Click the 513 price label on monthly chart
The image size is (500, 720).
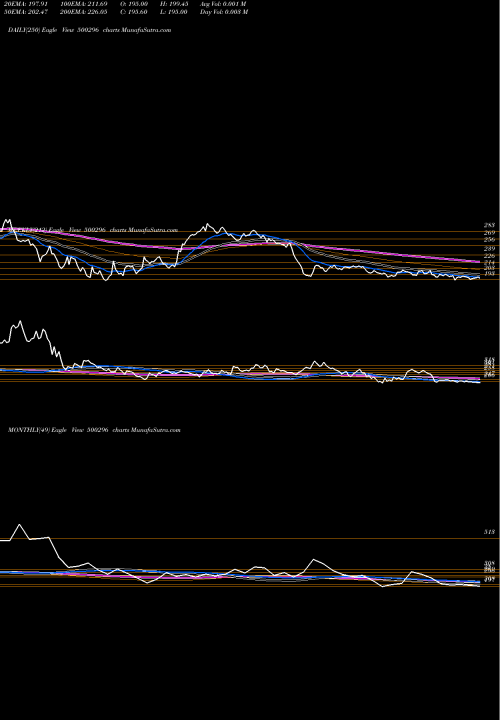coord(489,532)
